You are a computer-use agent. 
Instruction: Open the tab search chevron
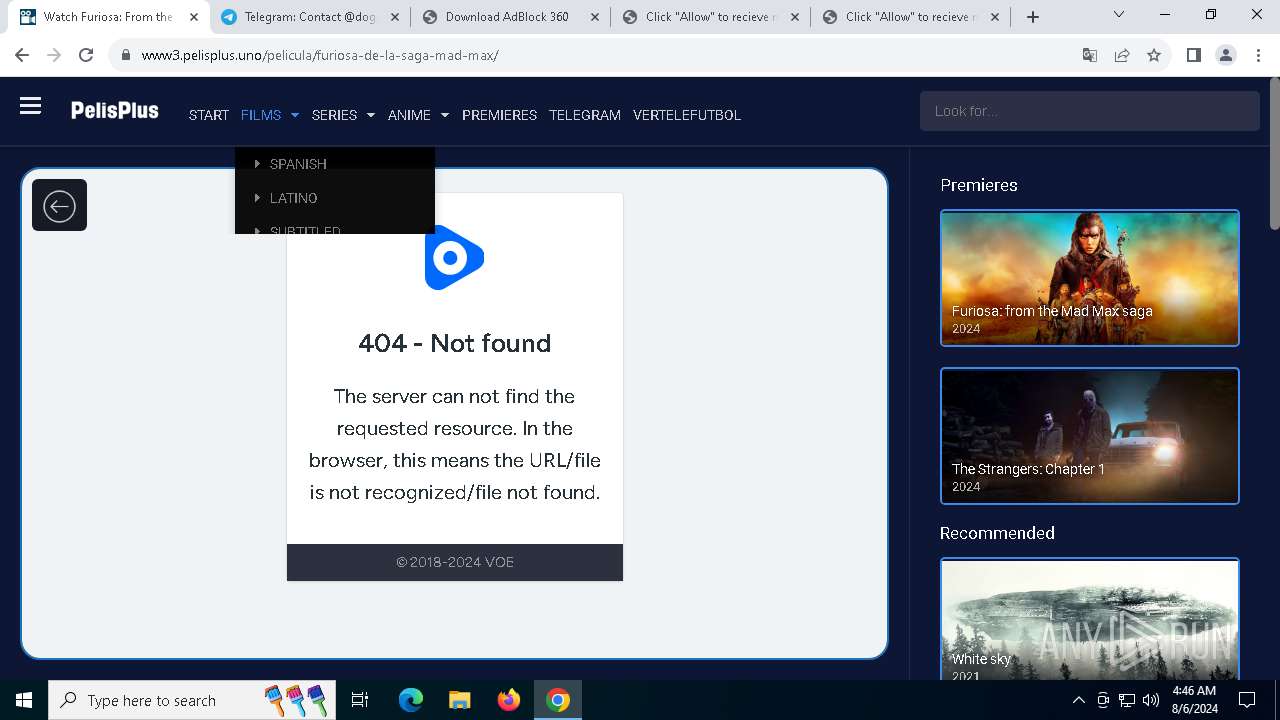[x=1119, y=15]
